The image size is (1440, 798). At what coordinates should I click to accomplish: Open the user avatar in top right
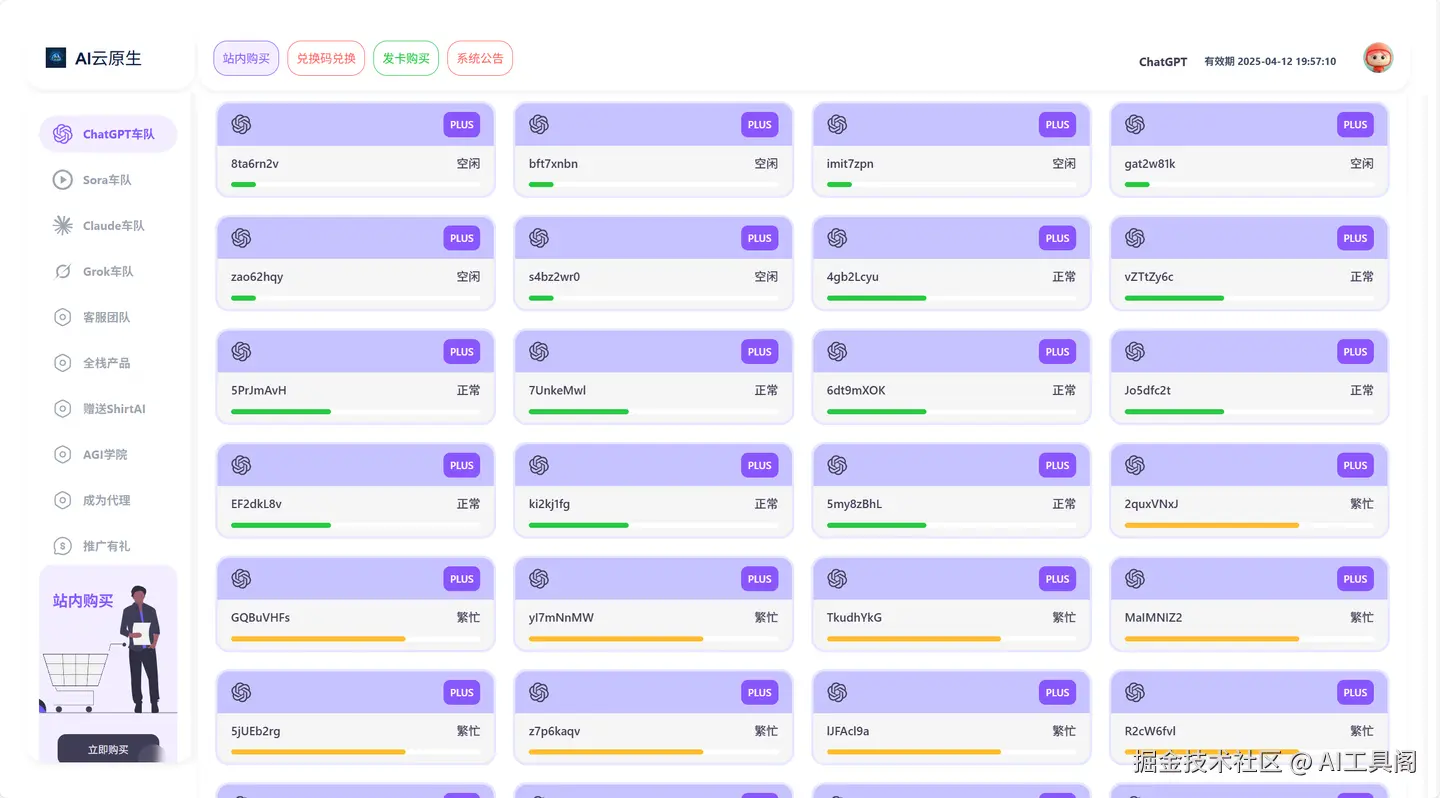(1378, 58)
